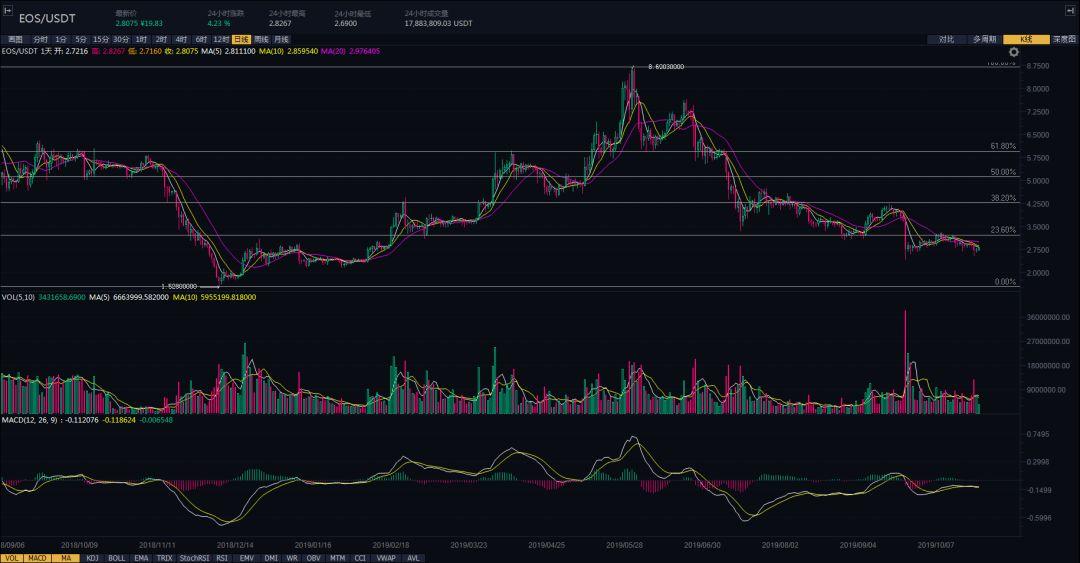The height and width of the screenshot is (563, 1080).
Task: Select the 5分 interval
Action: coord(81,39)
